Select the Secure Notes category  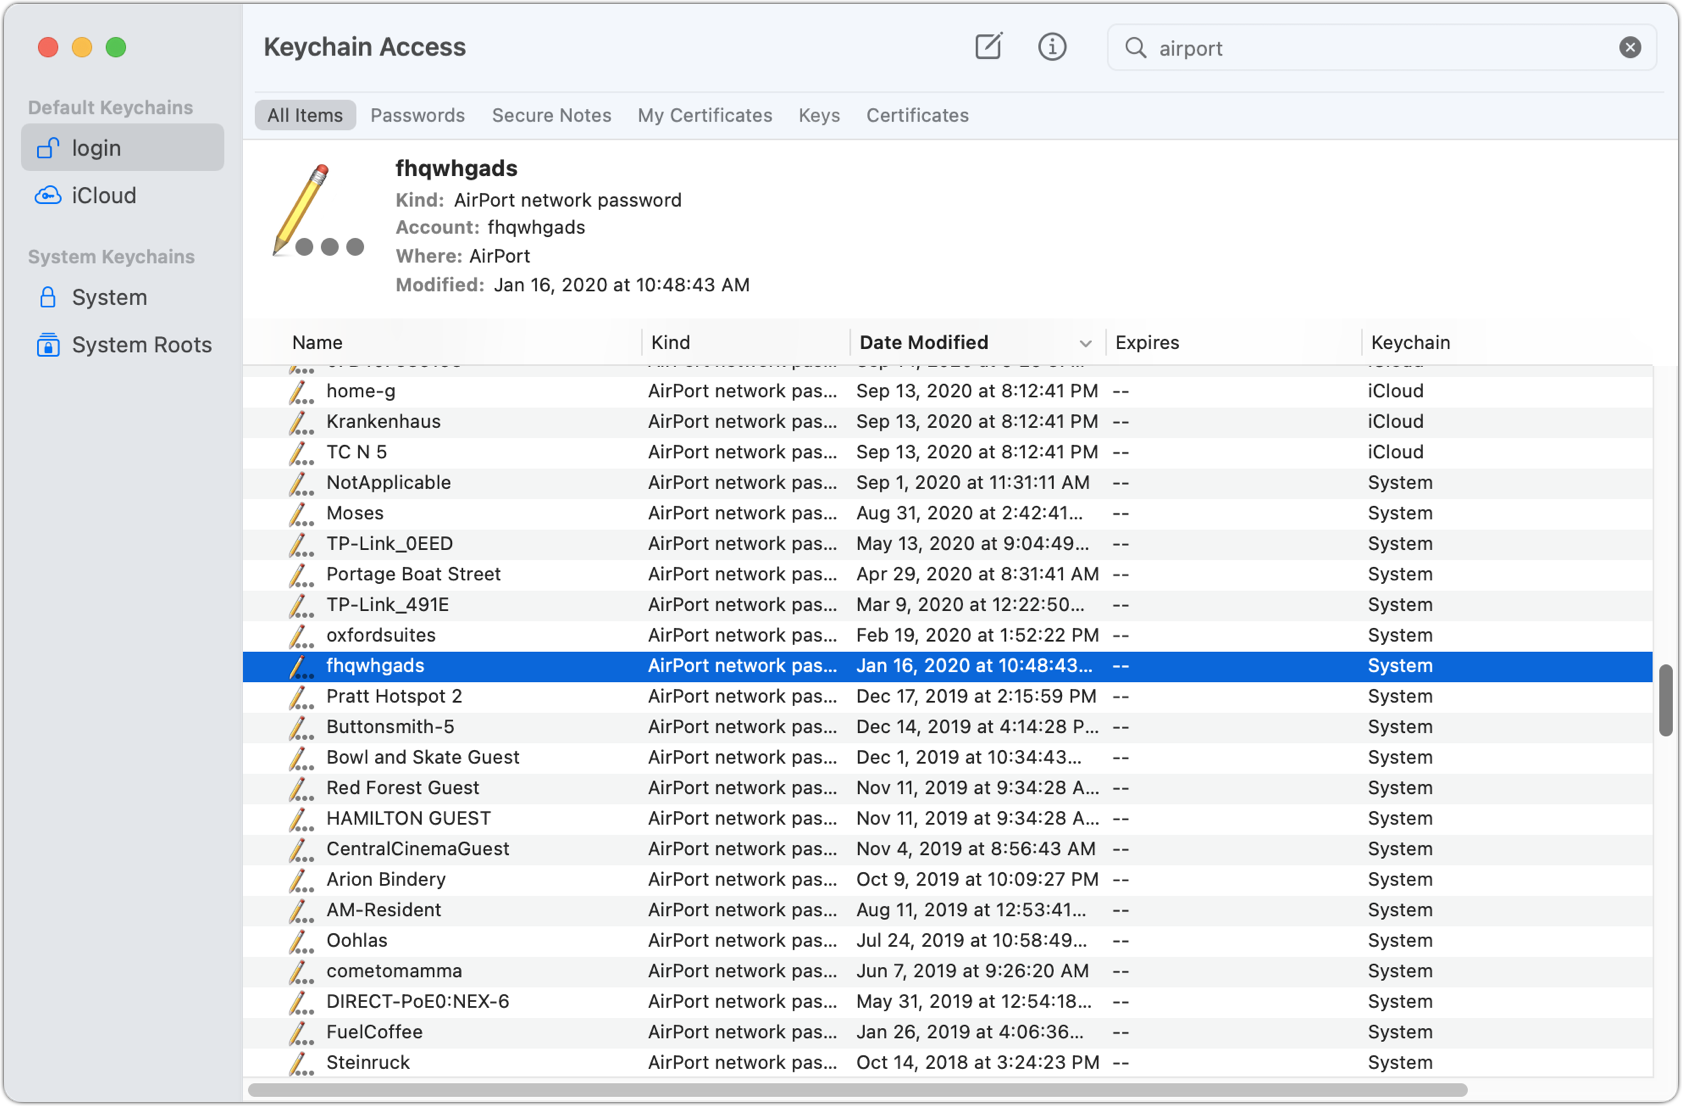(x=551, y=115)
